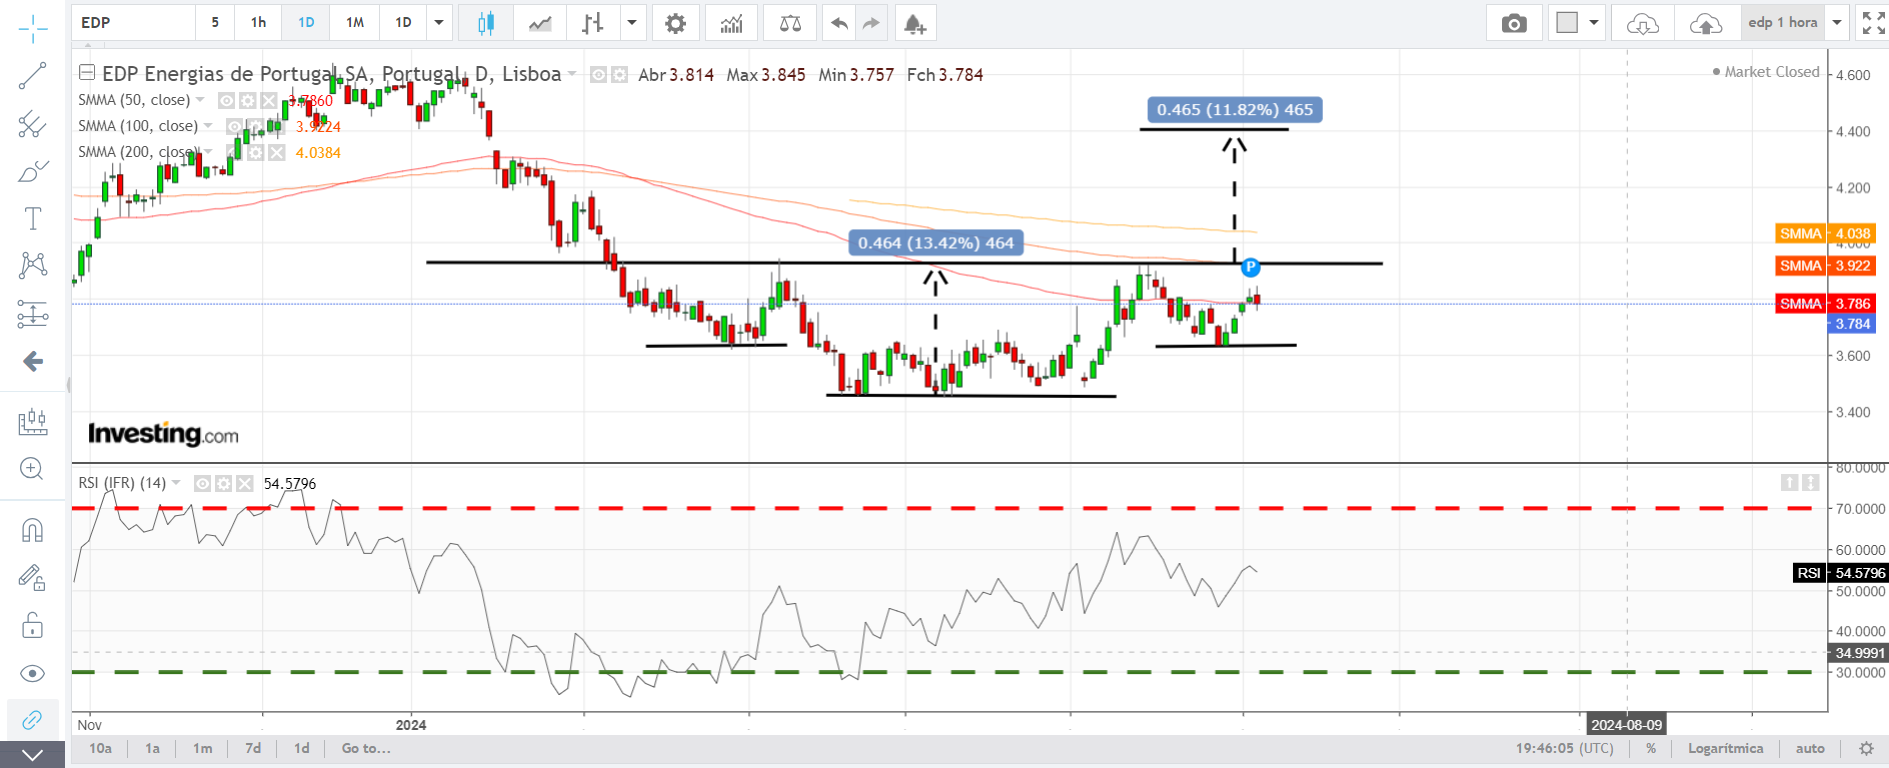This screenshot has width=1889, height=768.
Task: Open SMMA (50, close) dropdown arrow
Action: pyautogui.click(x=200, y=100)
